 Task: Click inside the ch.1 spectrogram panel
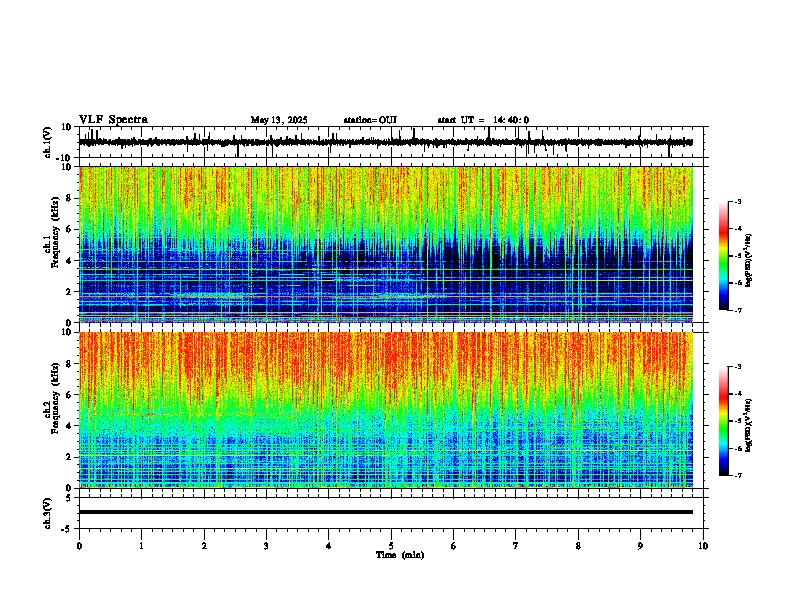(x=386, y=244)
